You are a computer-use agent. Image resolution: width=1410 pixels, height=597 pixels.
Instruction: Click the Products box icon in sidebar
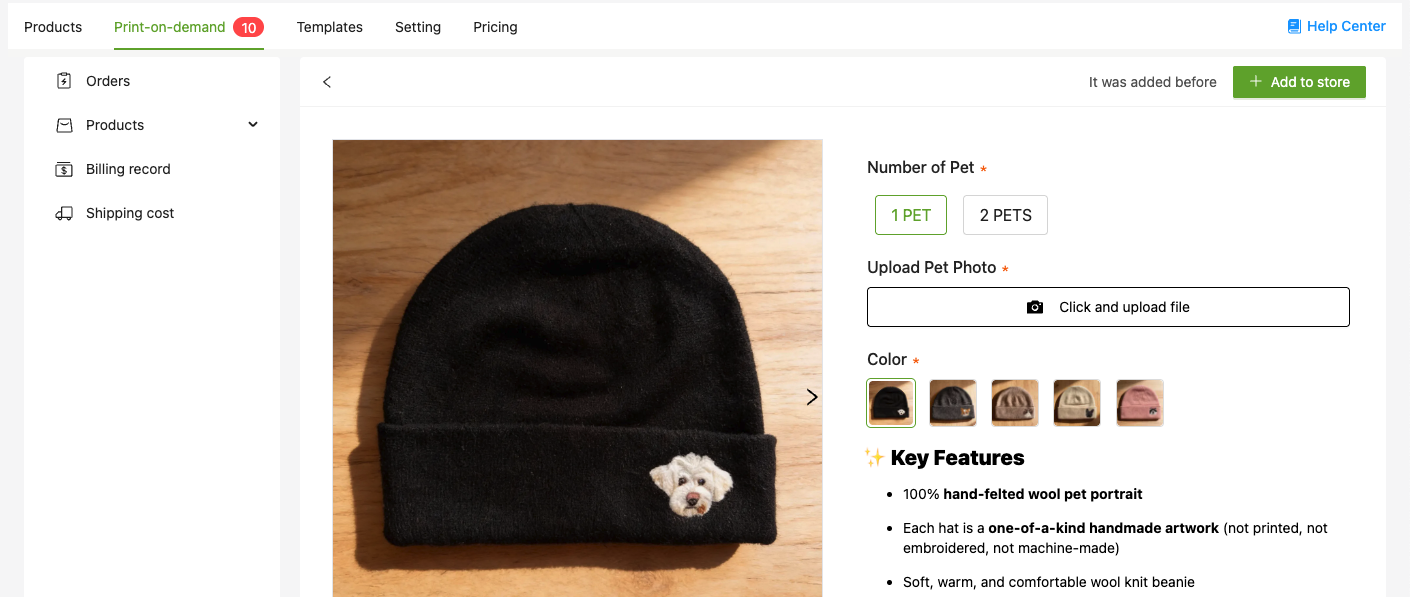tap(64, 125)
